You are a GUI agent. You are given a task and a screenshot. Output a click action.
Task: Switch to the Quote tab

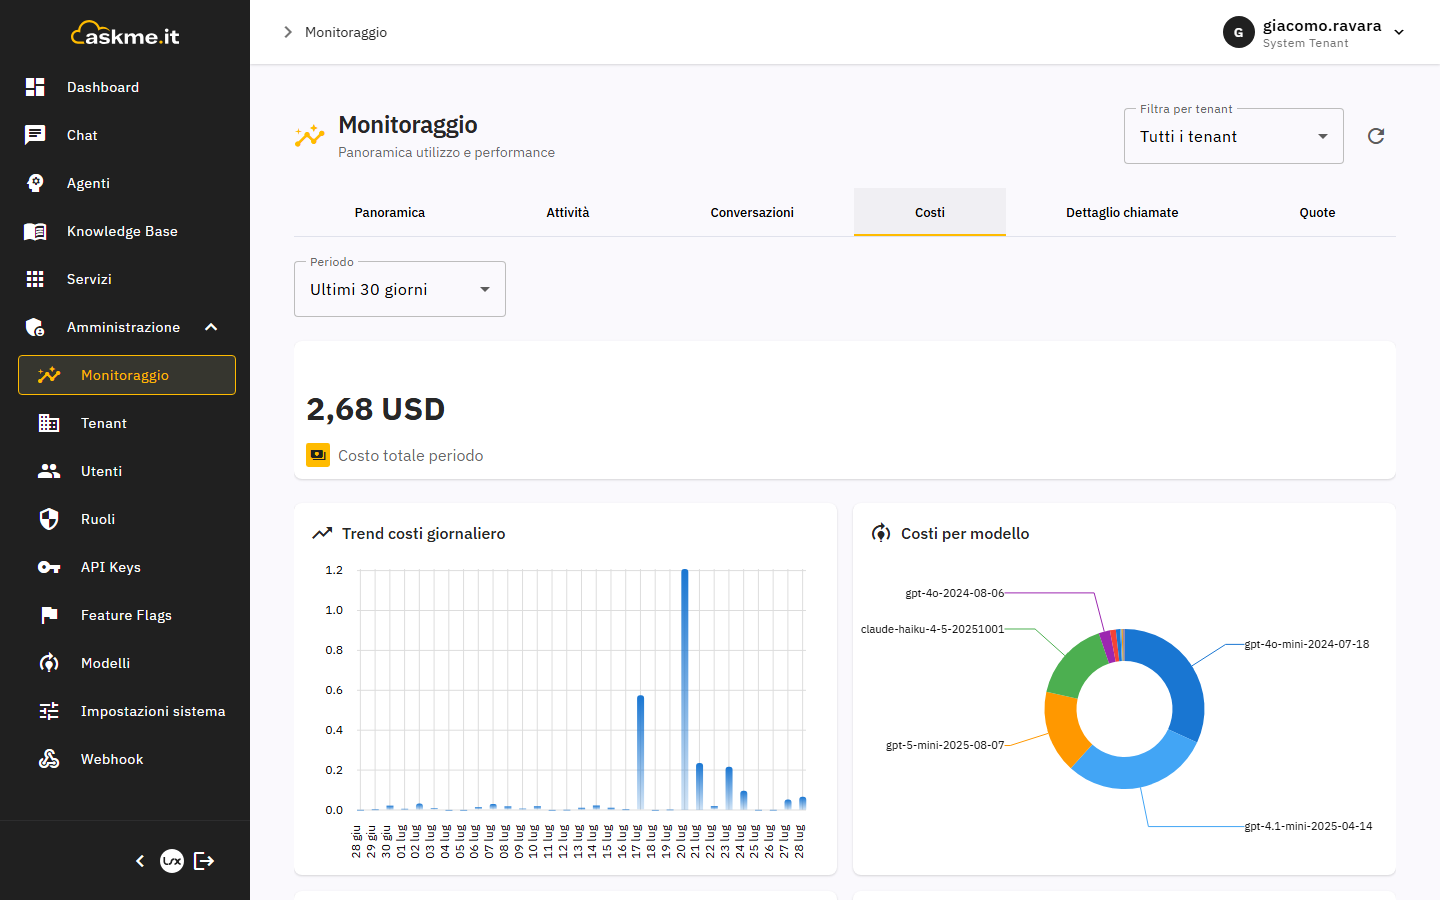tap(1317, 212)
